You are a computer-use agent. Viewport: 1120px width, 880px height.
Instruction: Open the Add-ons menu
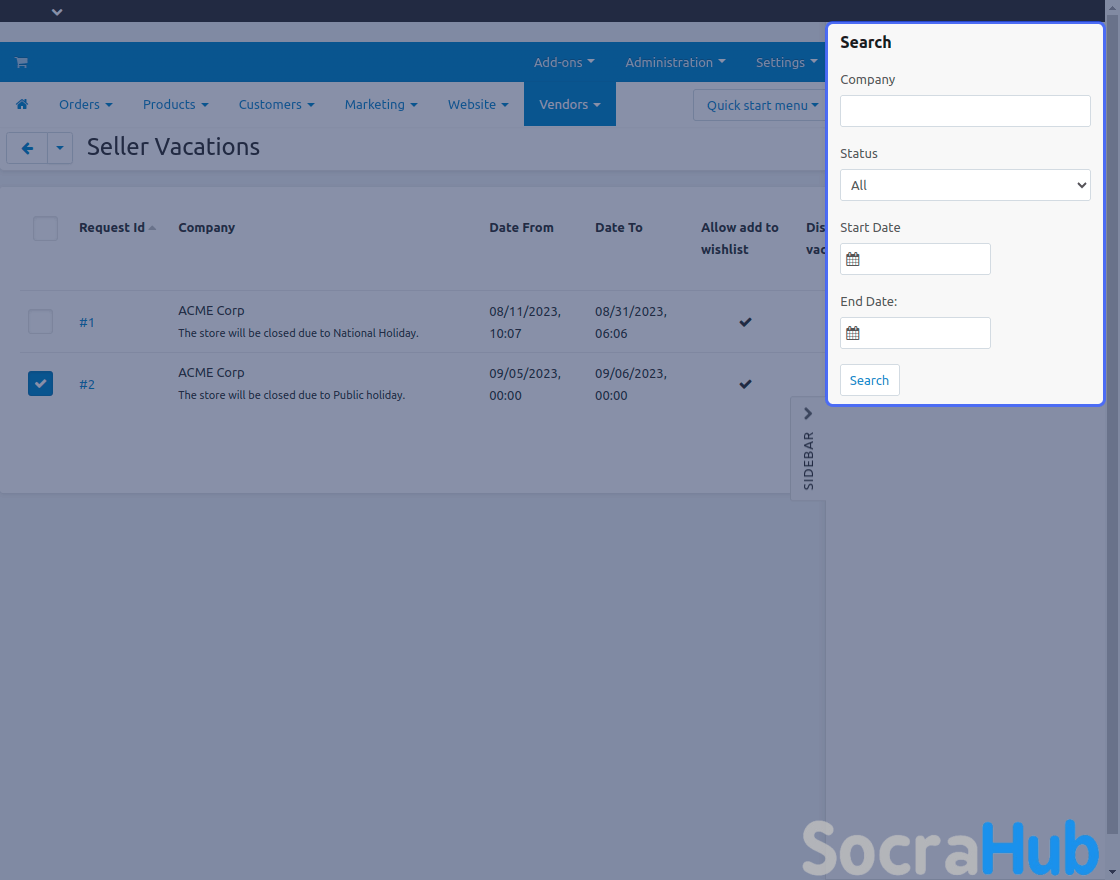[564, 62]
